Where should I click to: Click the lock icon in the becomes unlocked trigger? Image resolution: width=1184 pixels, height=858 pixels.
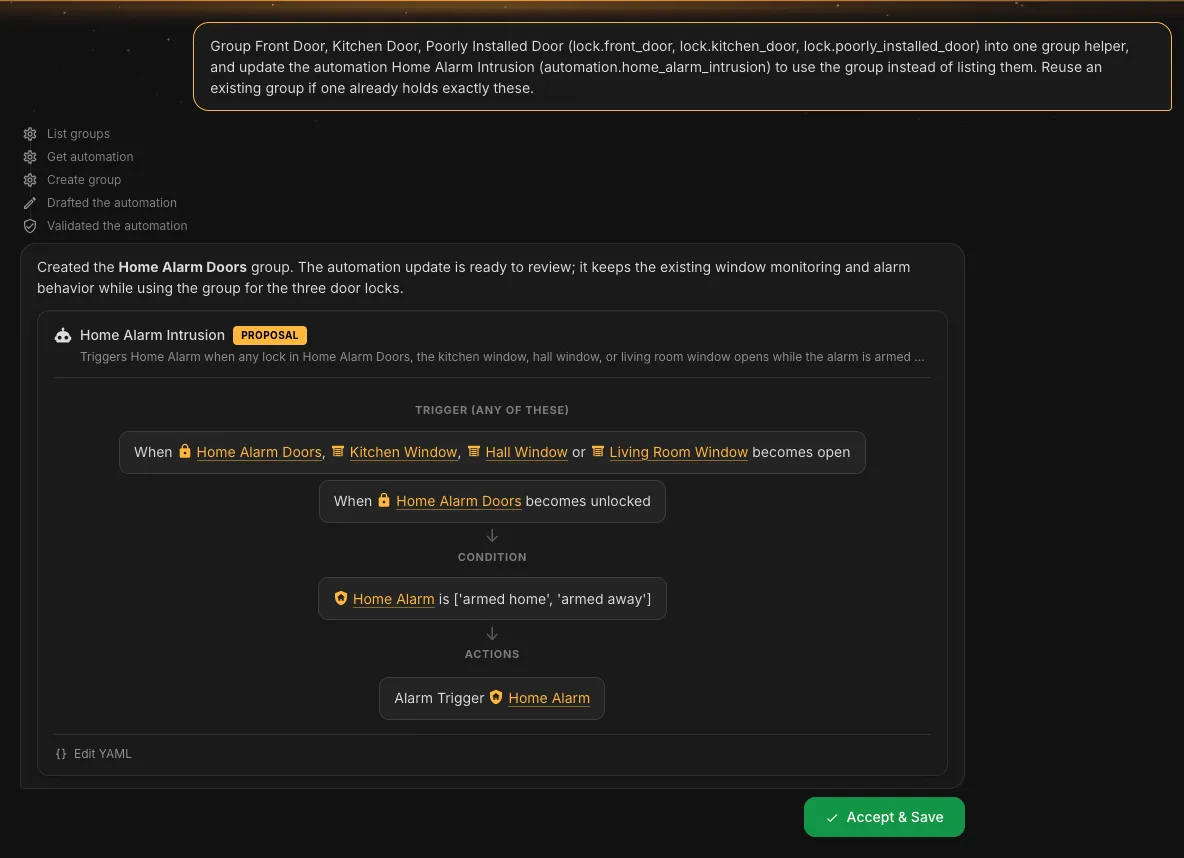coord(384,500)
